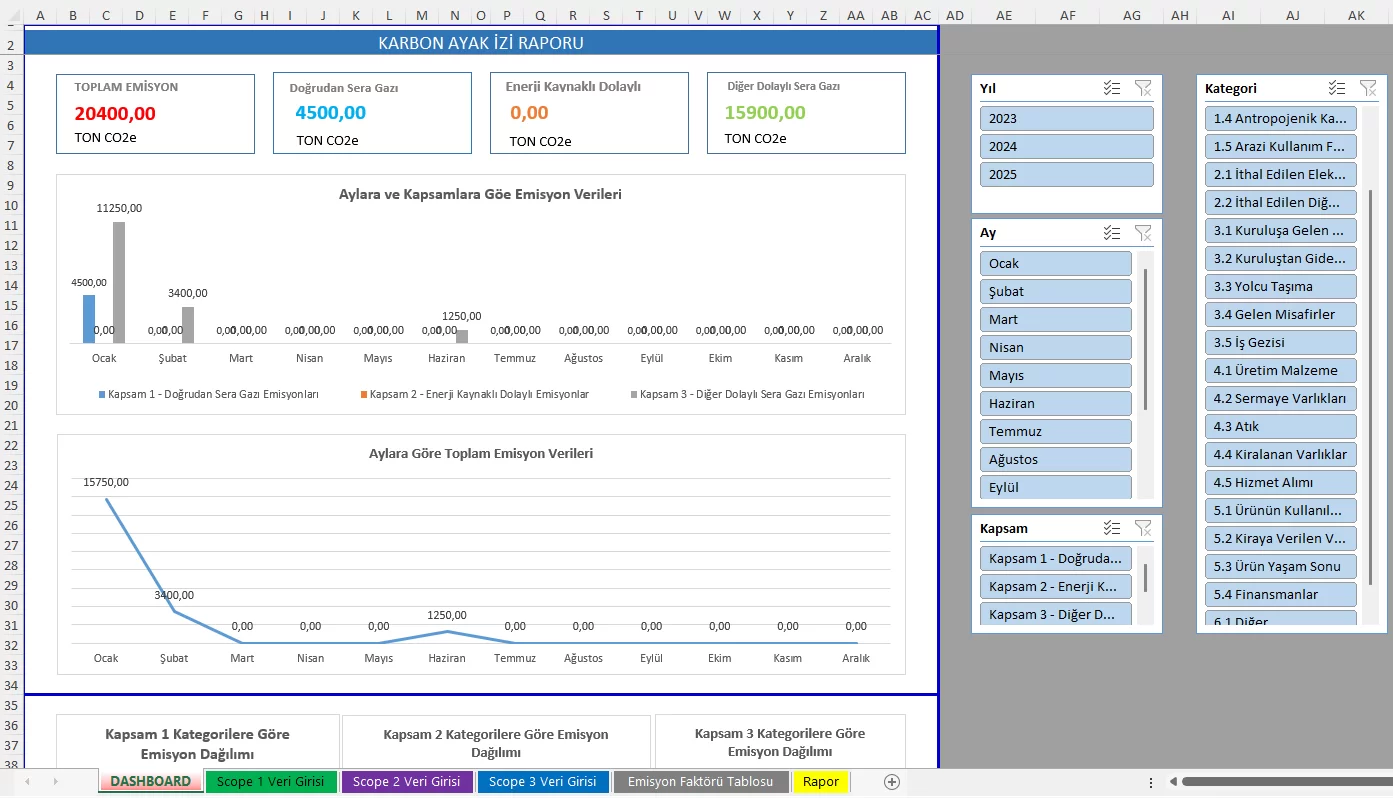Select Haziran in the Ay slicer

[x=1056, y=403]
